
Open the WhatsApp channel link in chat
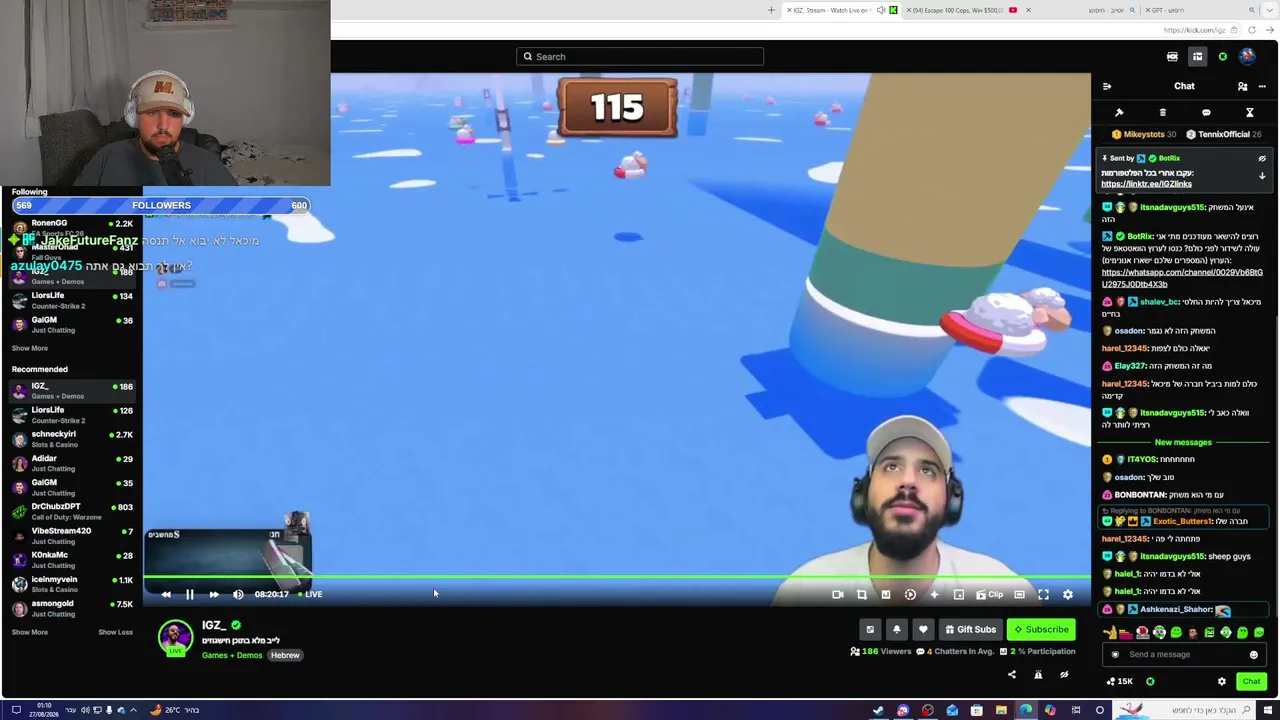[x=1182, y=278]
